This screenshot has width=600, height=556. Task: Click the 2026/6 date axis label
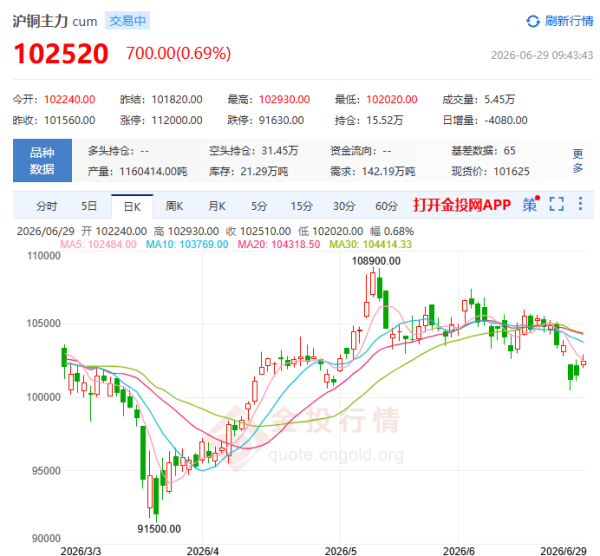pyautogui.click(x=458, y=551)
